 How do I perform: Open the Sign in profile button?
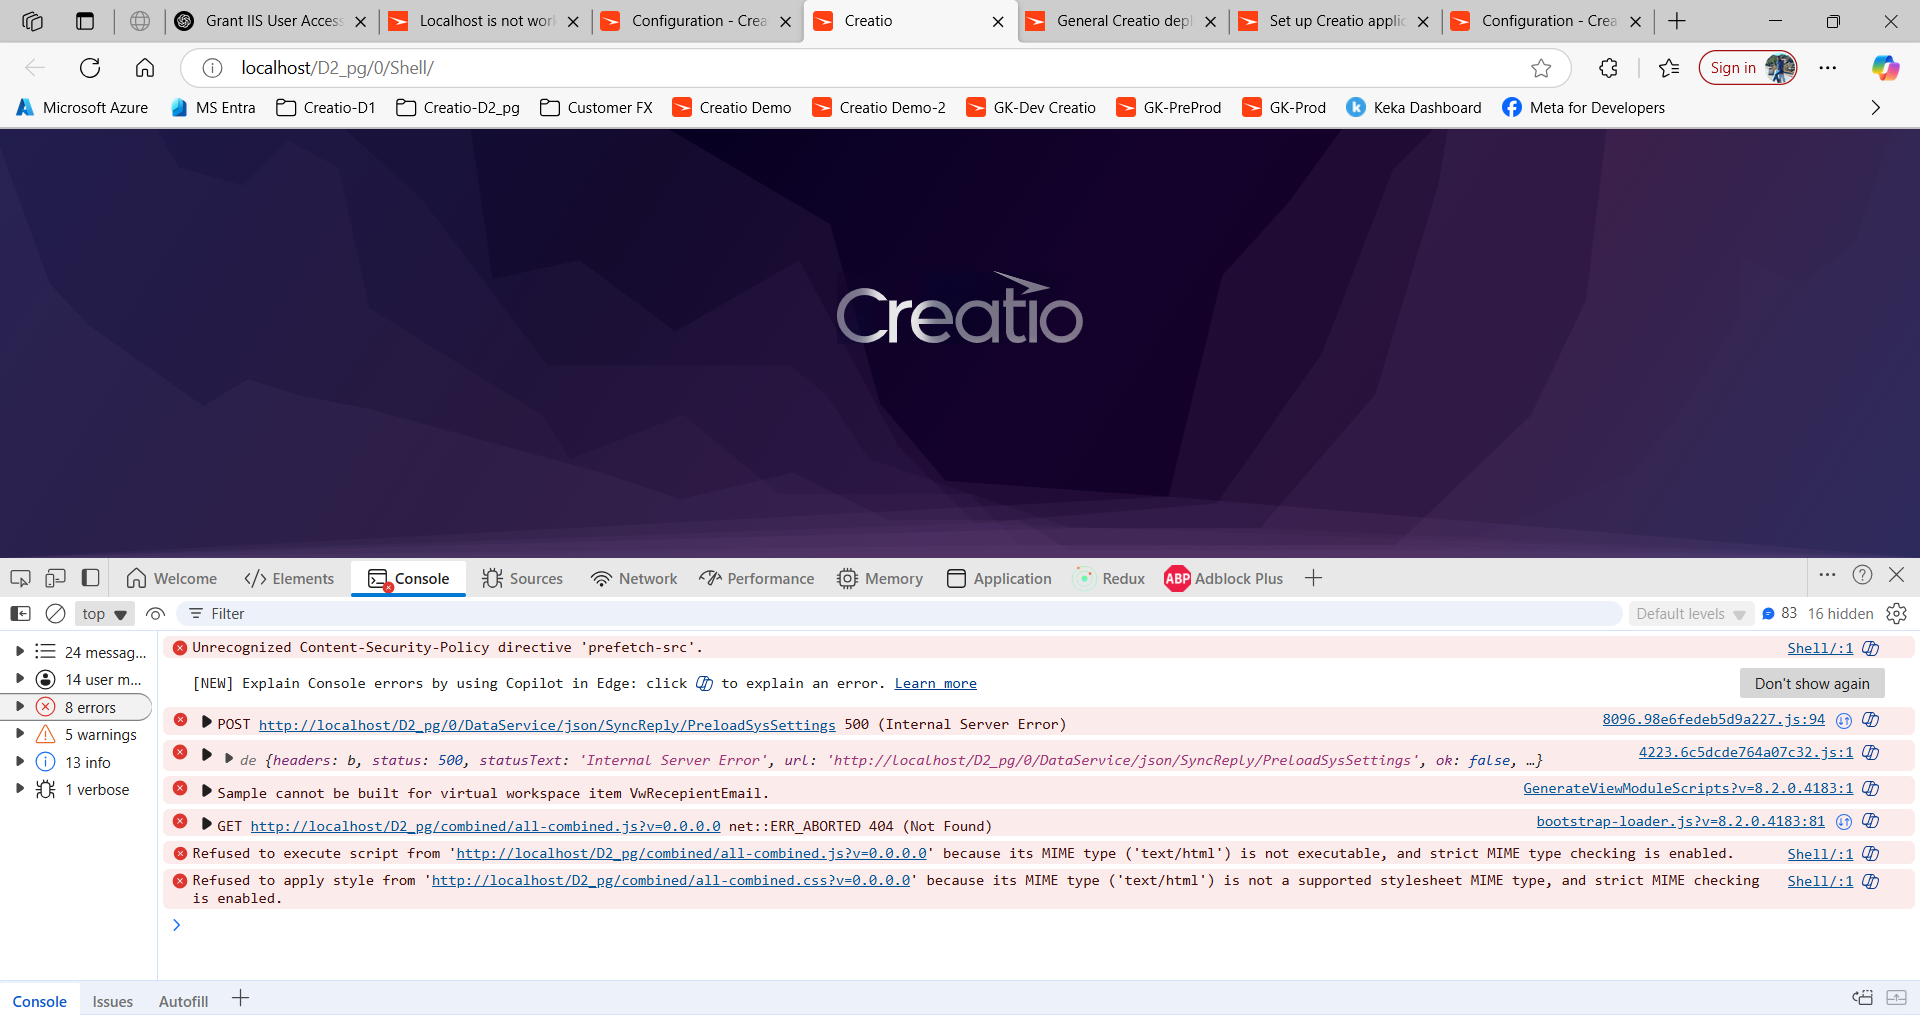(1748, 68)
